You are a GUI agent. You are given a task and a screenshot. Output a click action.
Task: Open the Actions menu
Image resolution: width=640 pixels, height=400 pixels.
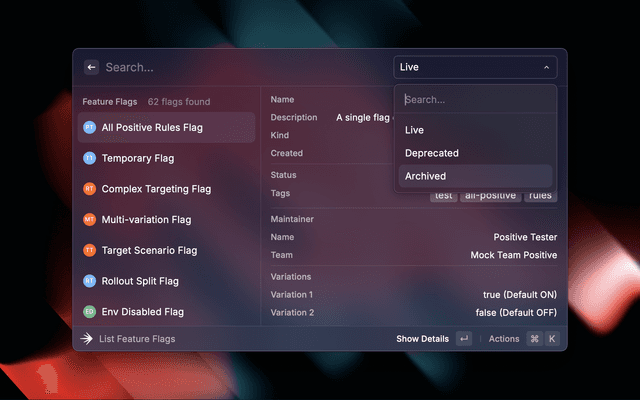click(x=504, y=339)
